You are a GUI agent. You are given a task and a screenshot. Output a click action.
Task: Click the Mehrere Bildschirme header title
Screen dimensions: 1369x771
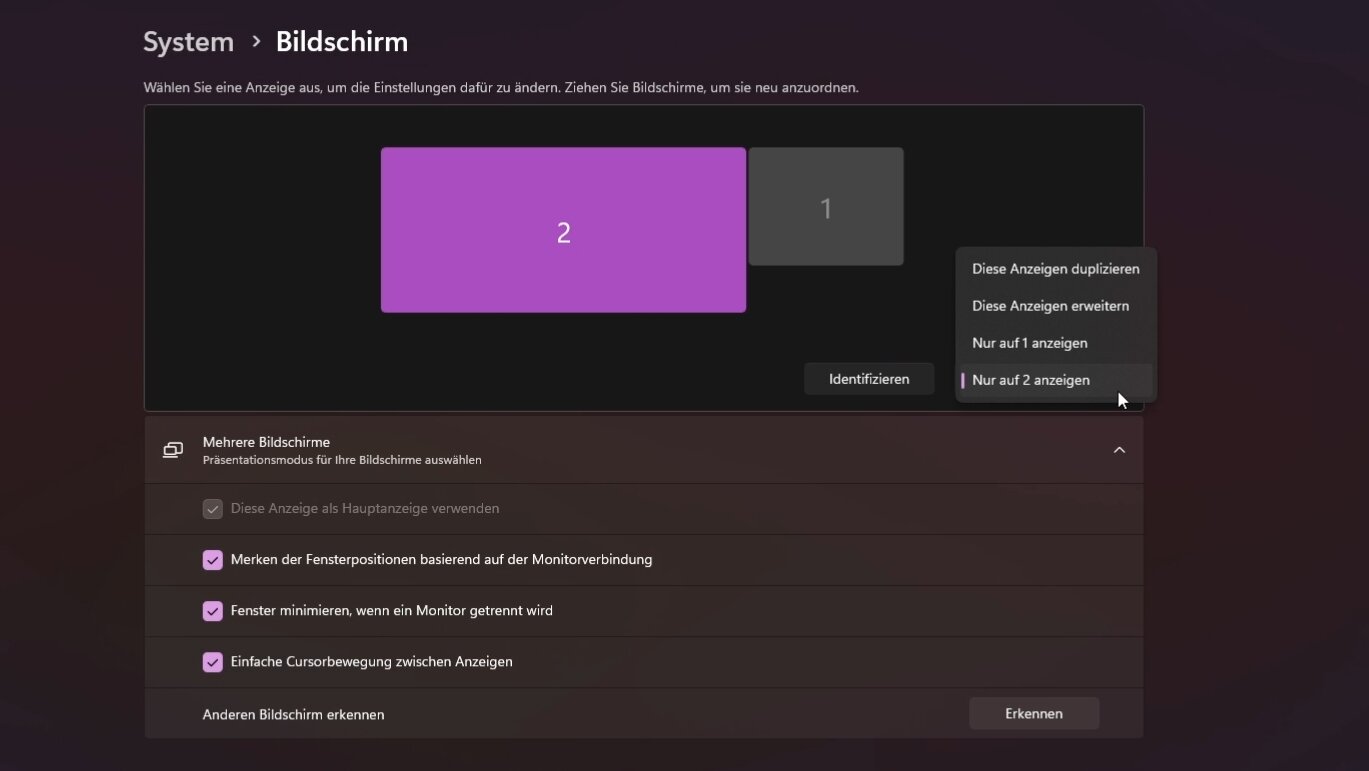(x=266, y=442)
